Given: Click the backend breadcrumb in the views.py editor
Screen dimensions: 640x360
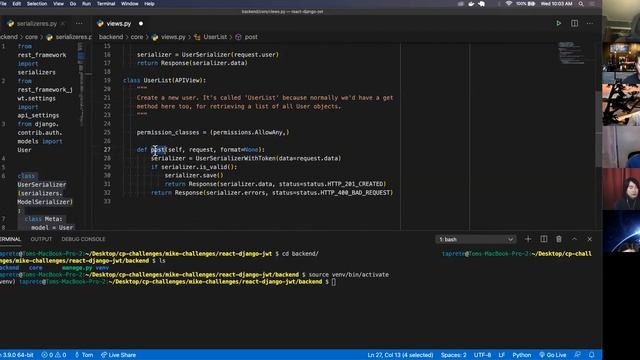Looking at the screenshot, I should (x=111, y=37).
